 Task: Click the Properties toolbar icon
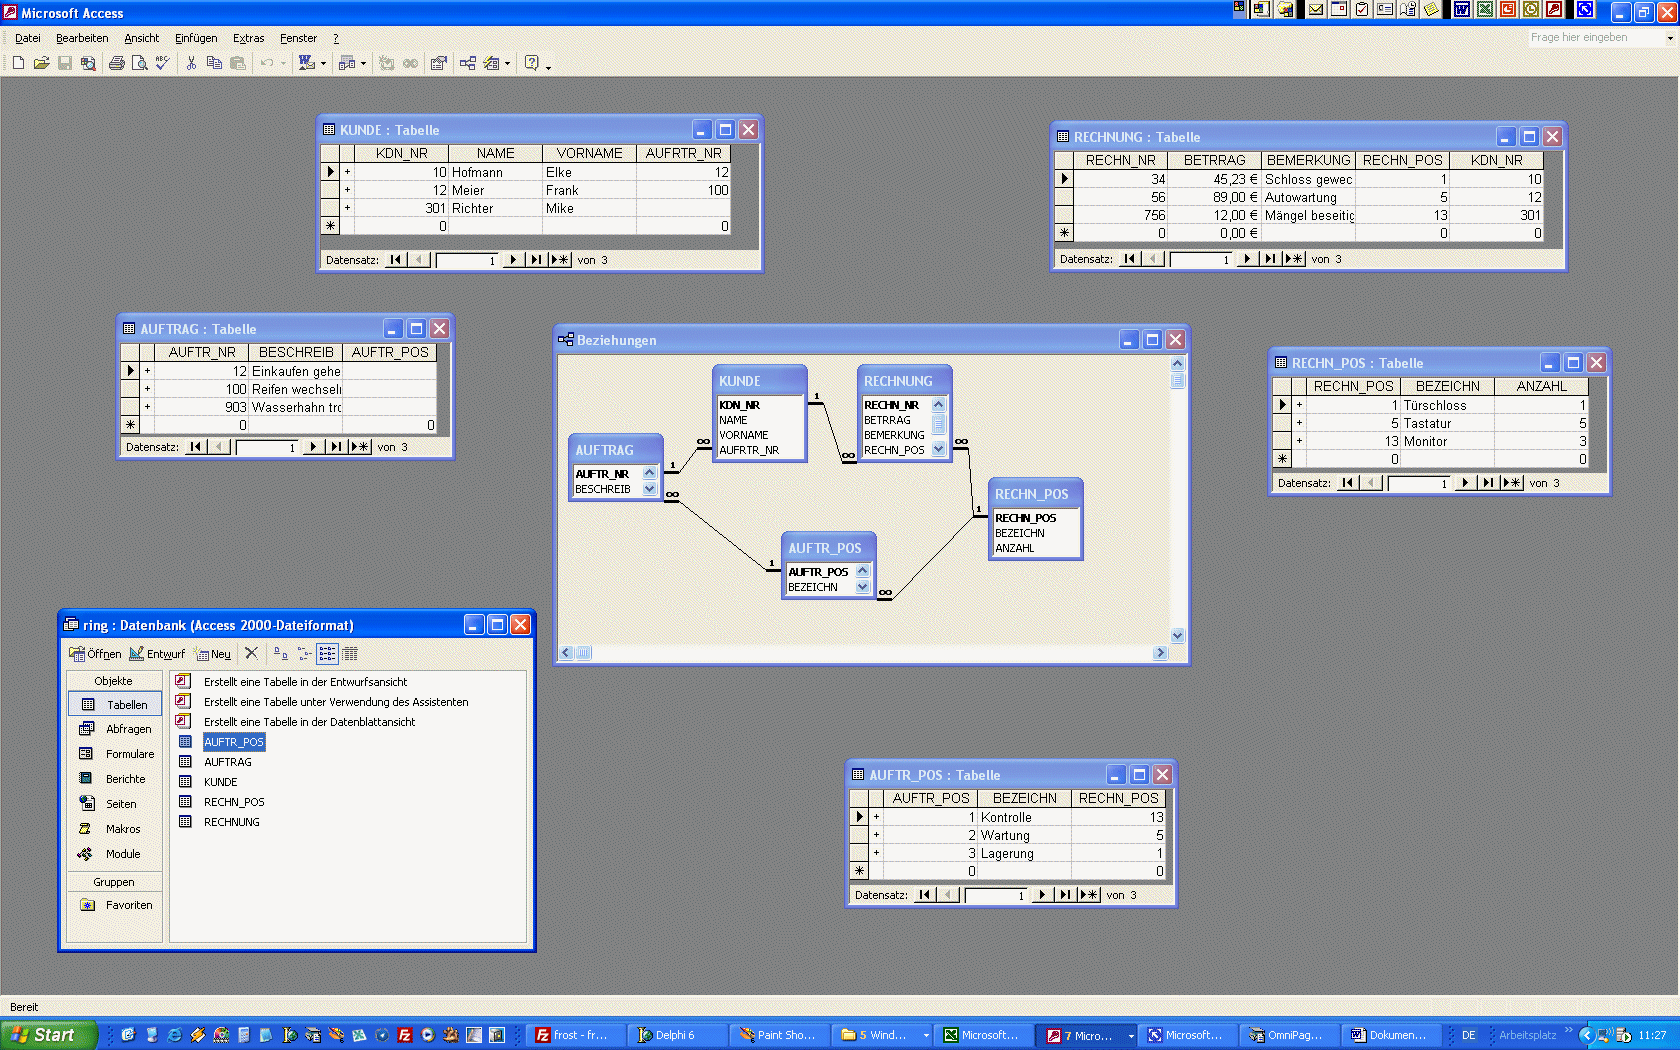[x=438, y=63]
